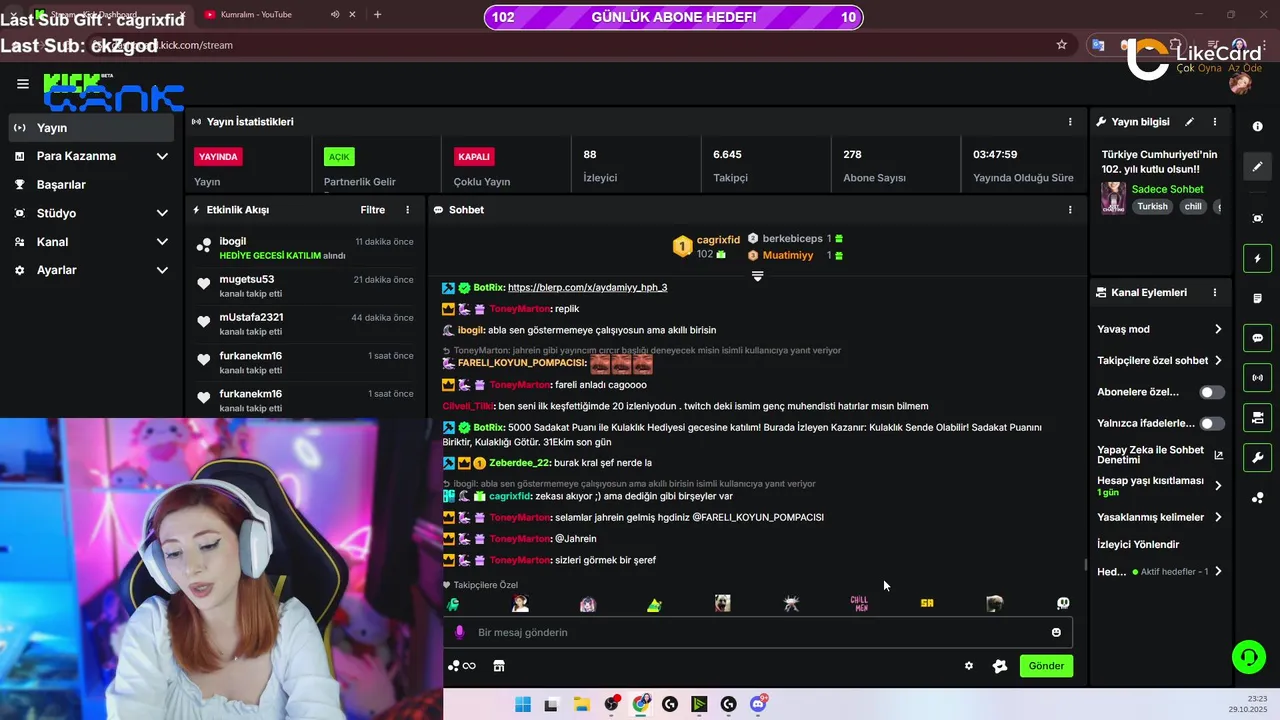Open chat settings gear icon
The width and height of the screenshot is (1280, 720).
968,666
